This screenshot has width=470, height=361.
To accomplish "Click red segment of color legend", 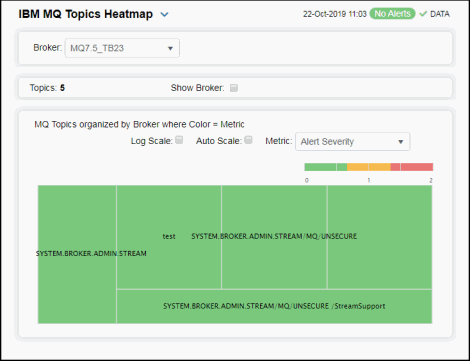I will click(412, 167).
